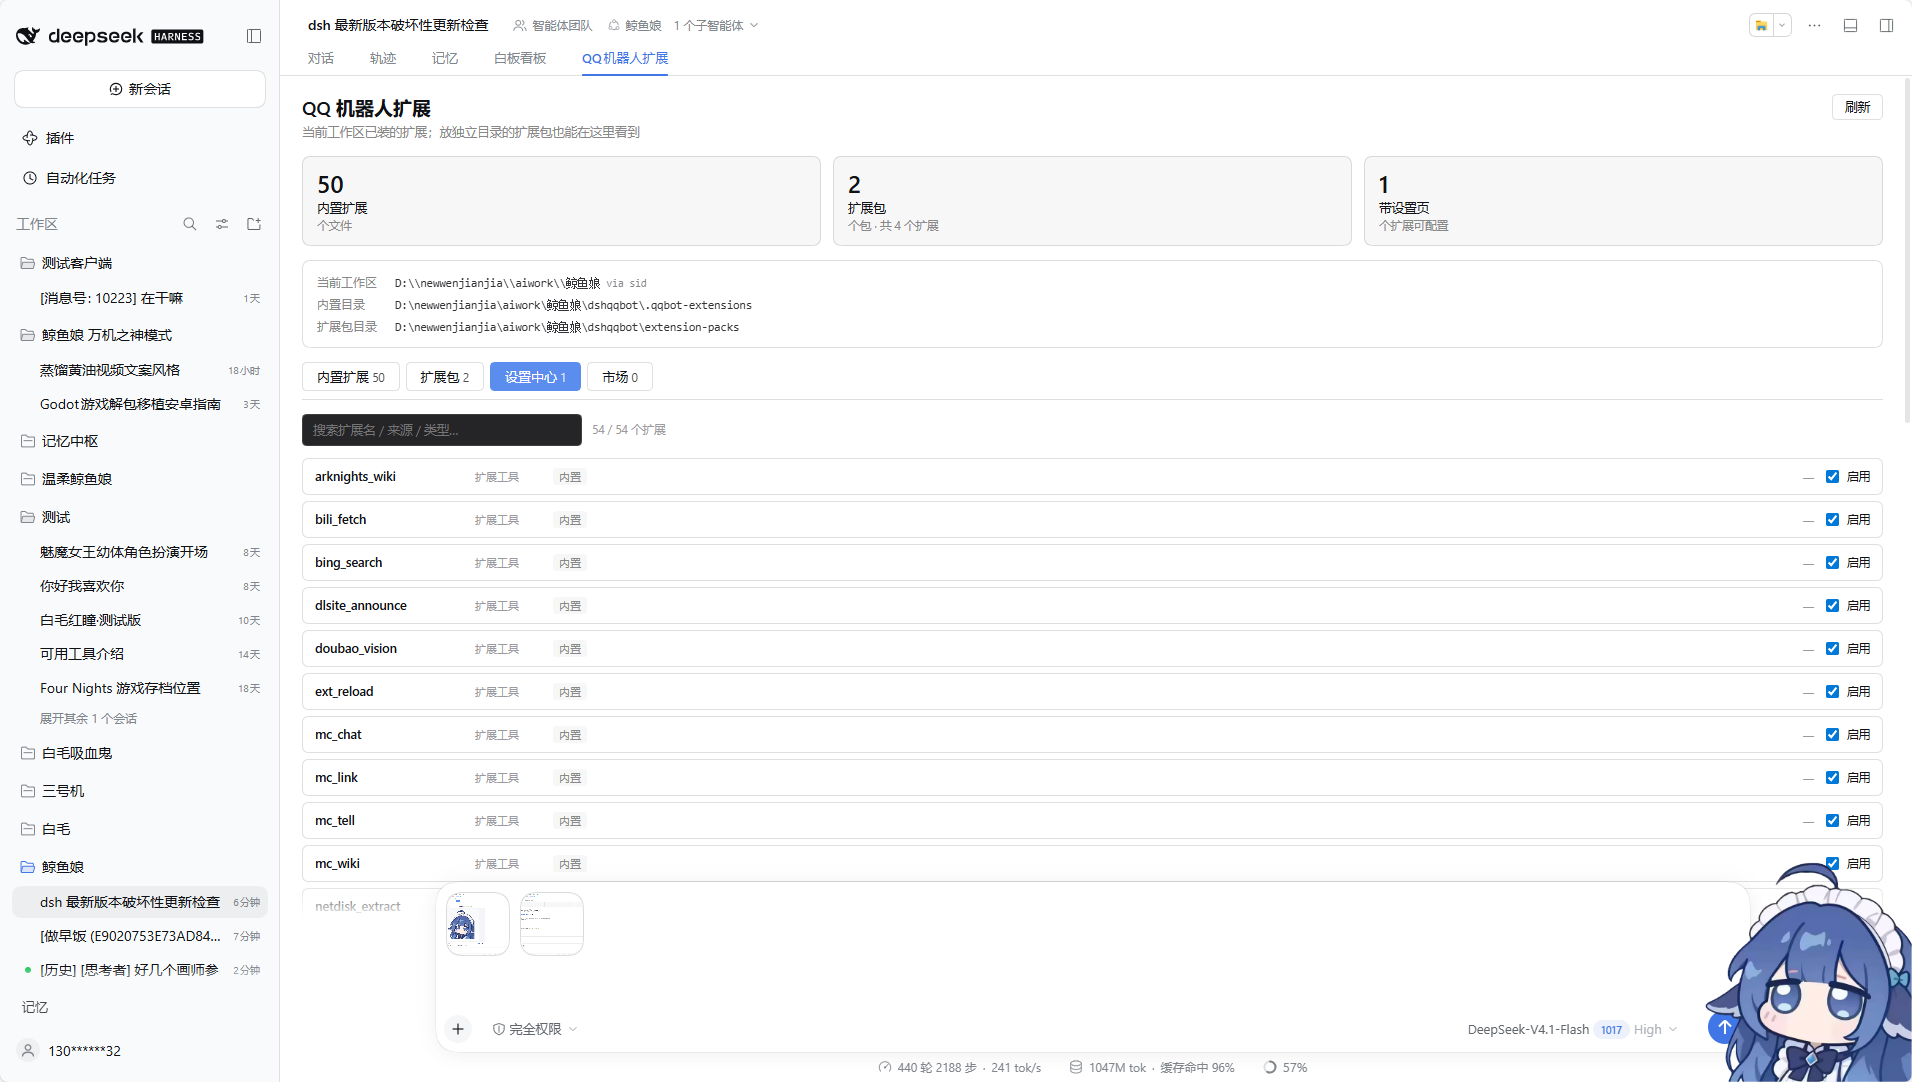The width and height of the screenshot is (1912, 1082).
Task: Toggle bottom panel layout icon
Action: (1851, 25)
